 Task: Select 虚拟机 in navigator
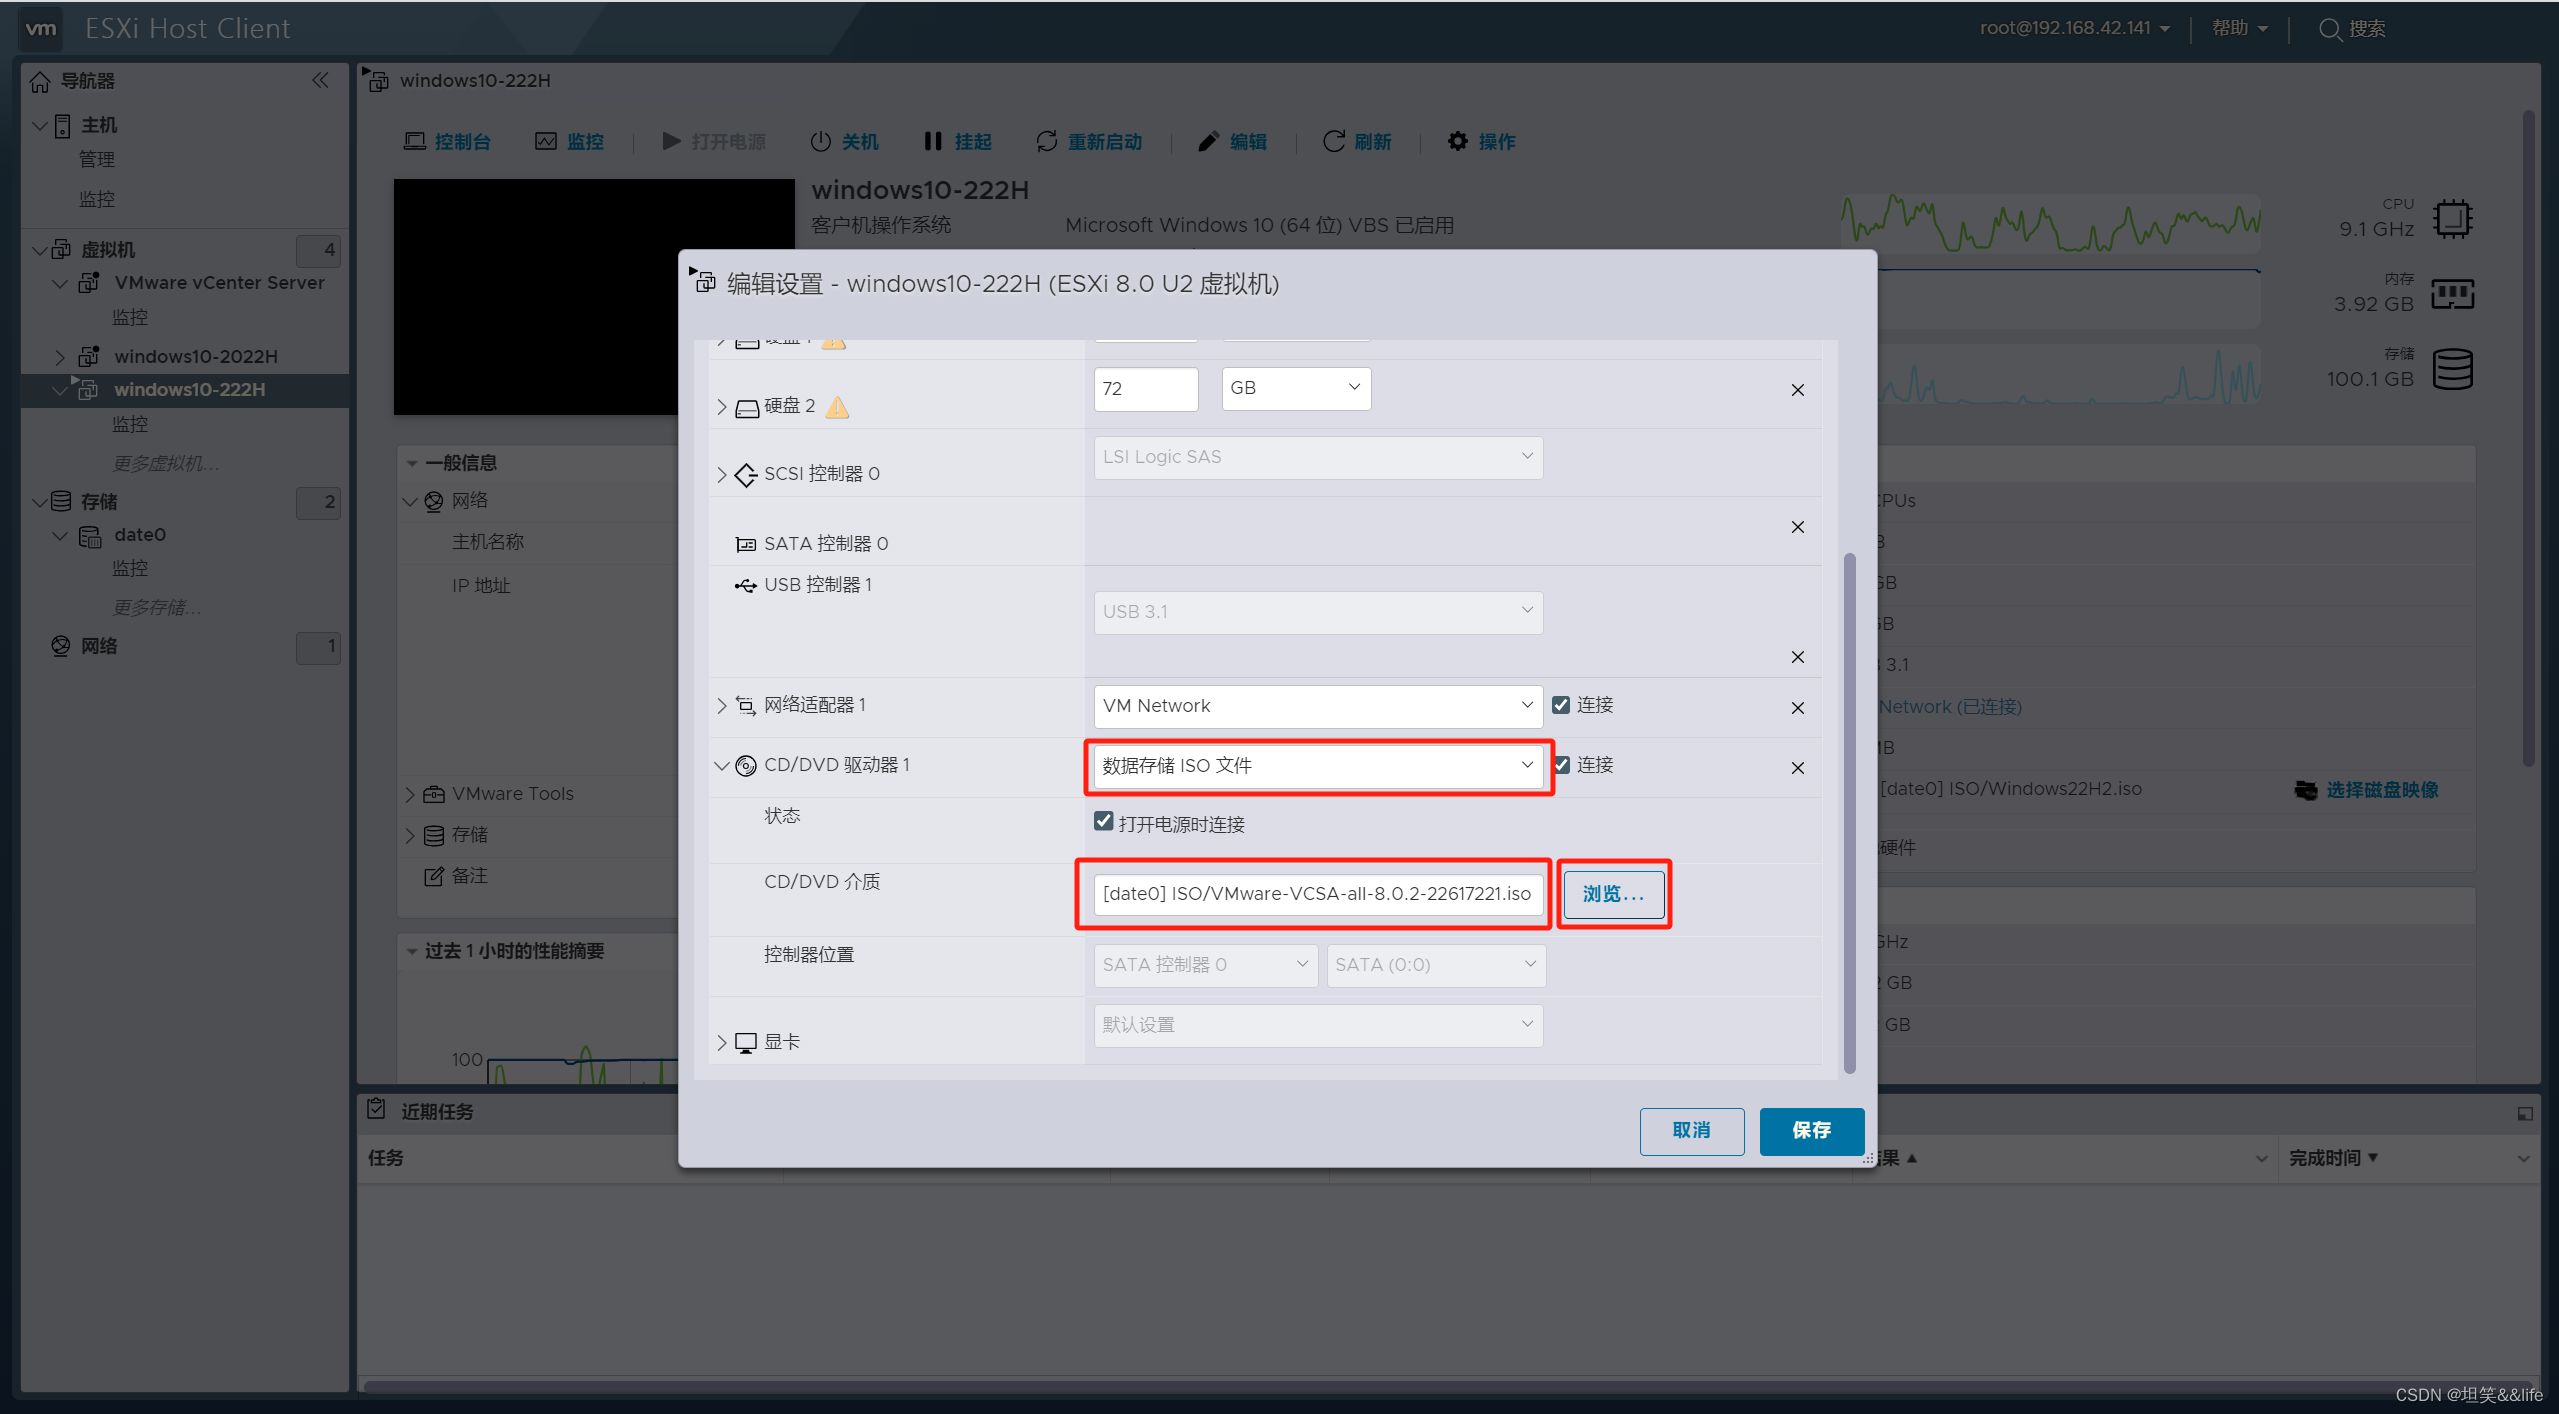pyautogui.click(x=108, y=250)
